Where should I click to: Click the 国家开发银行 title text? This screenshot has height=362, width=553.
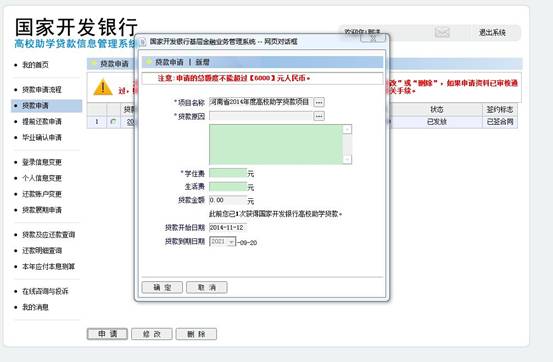click(76, 27)
